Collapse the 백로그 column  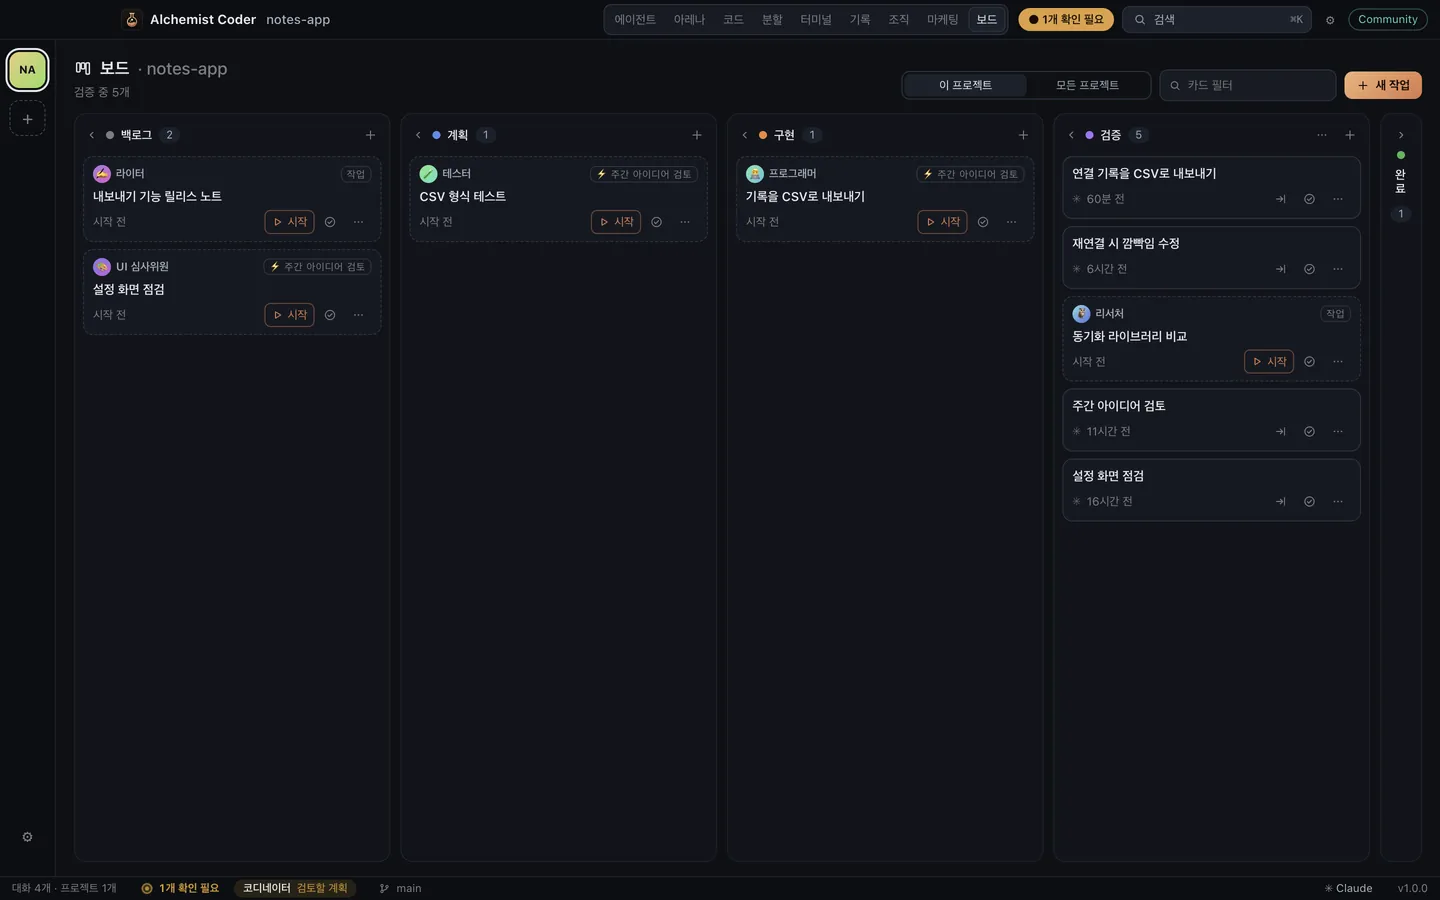point(91,135)
